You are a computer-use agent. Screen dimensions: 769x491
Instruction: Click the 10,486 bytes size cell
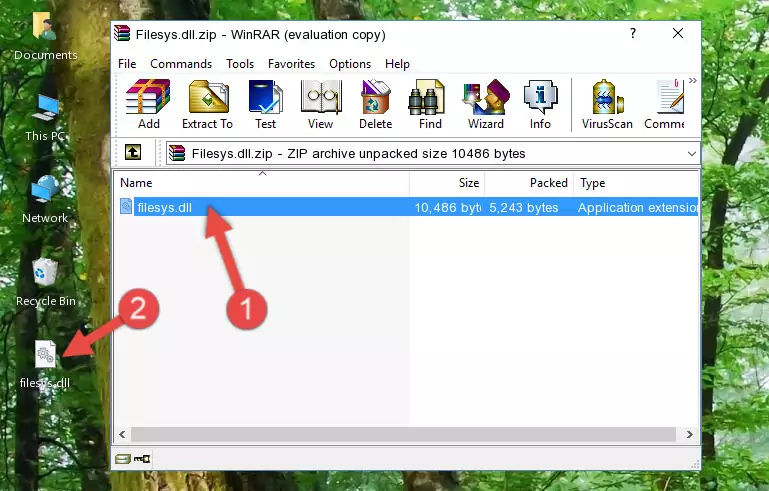click(x=447, y=207)
